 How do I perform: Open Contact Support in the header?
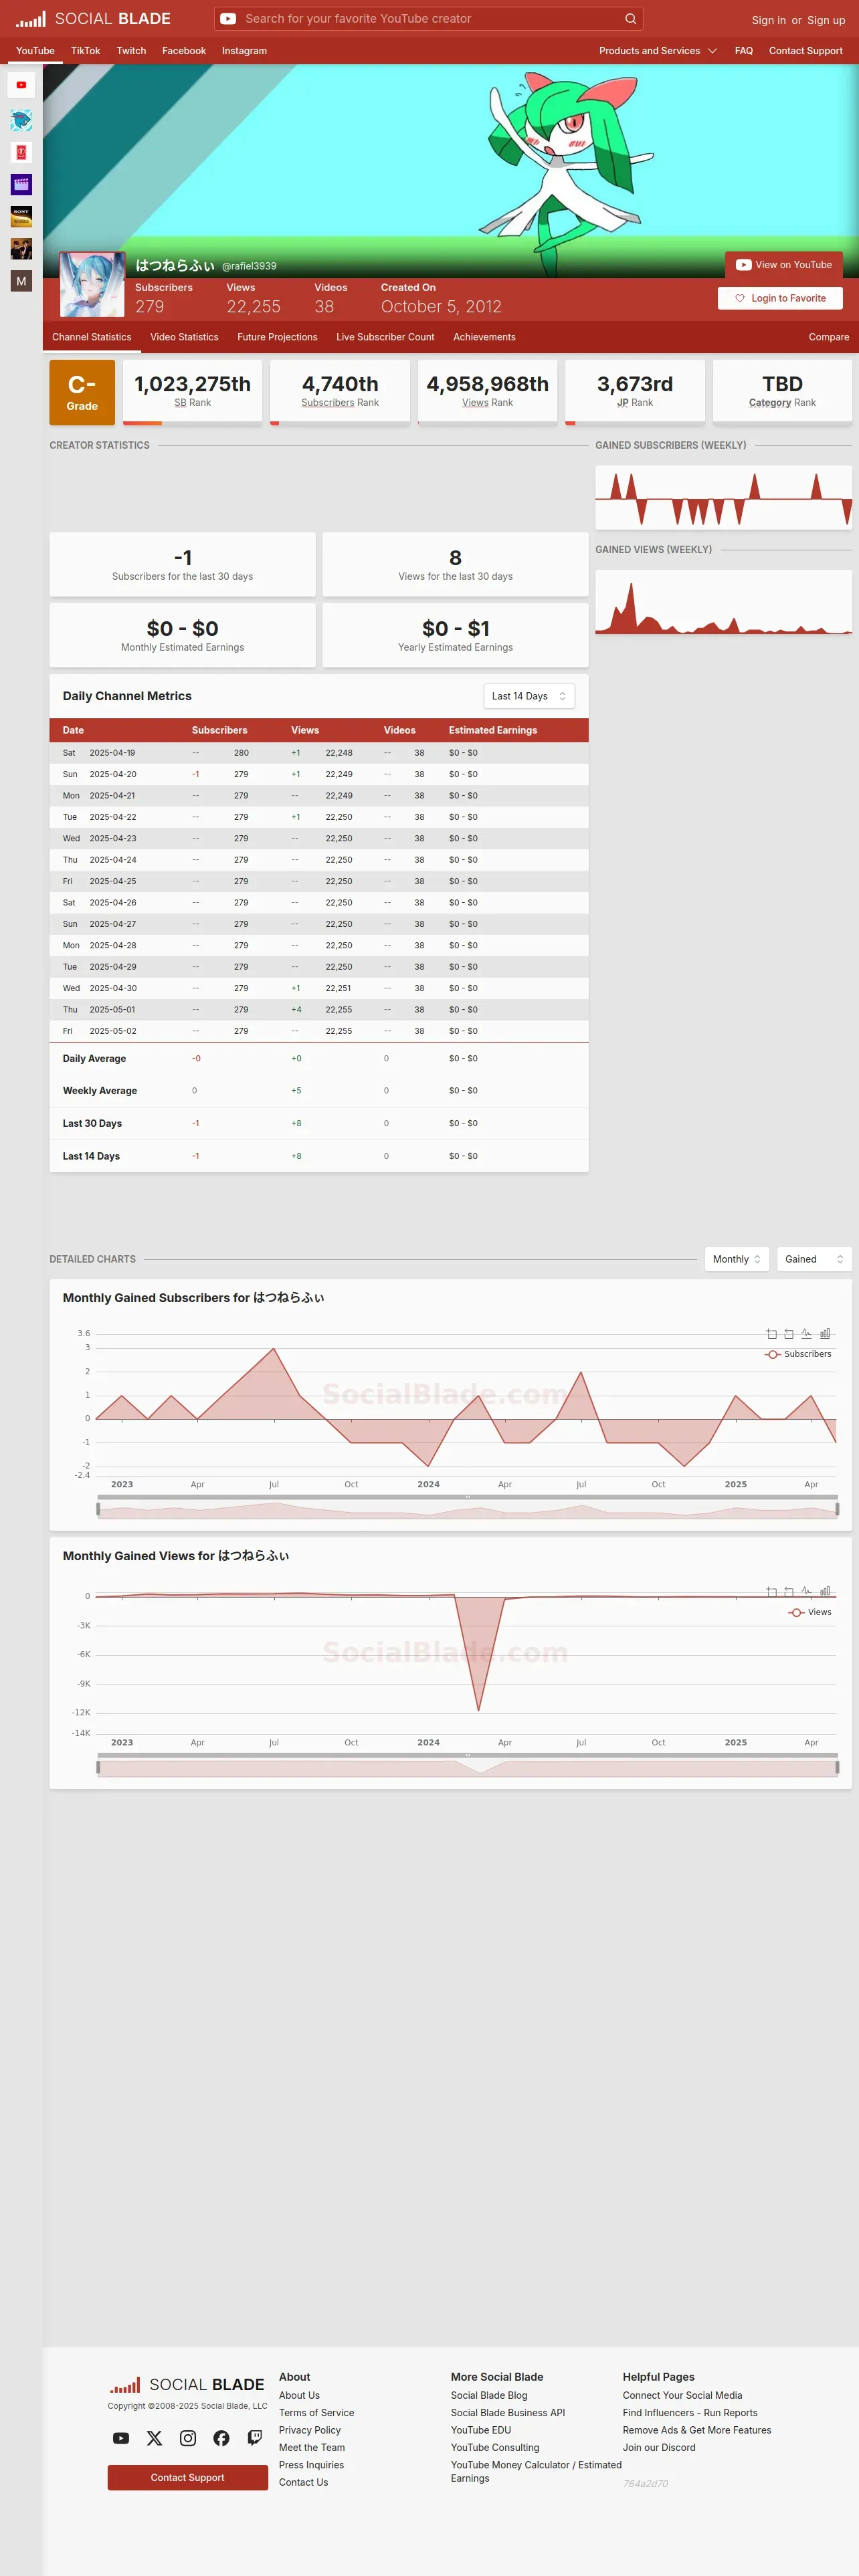pos(806,51)
